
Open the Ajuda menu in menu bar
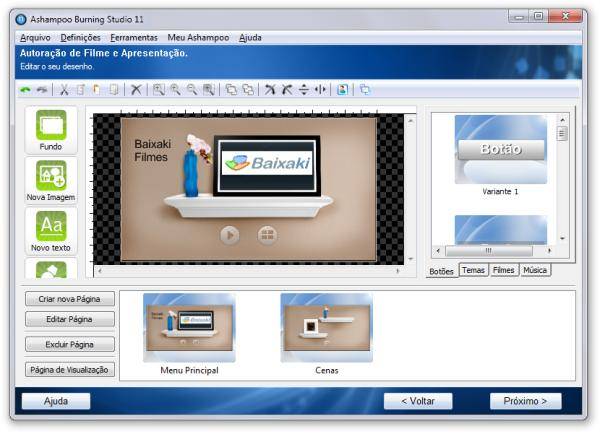point(250,38)
